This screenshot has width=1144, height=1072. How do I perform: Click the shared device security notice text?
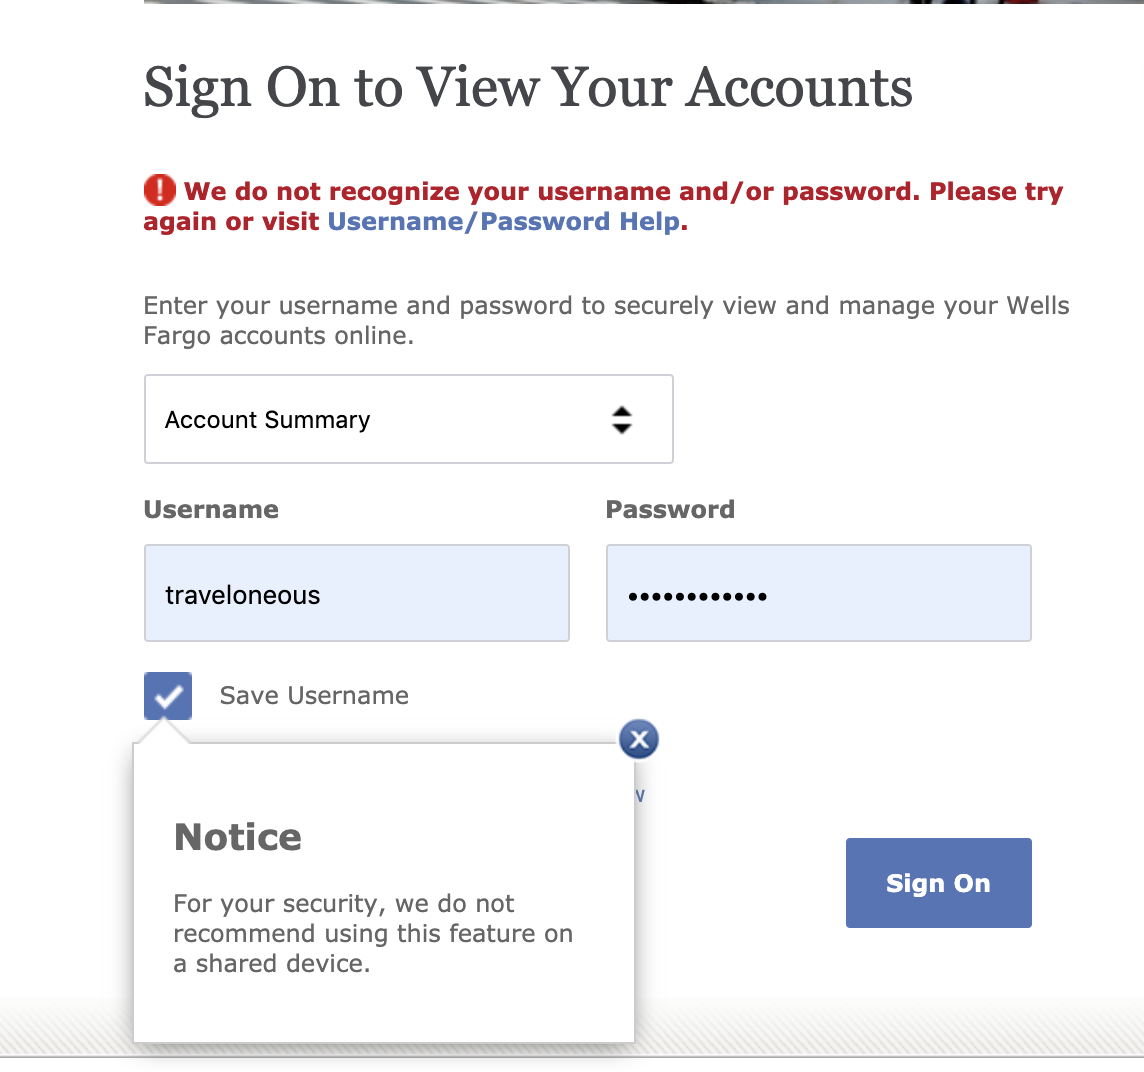(x=373, y=934)
